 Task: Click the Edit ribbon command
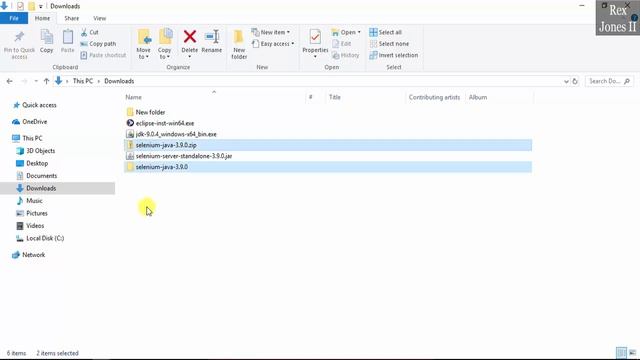coord(342,44)
